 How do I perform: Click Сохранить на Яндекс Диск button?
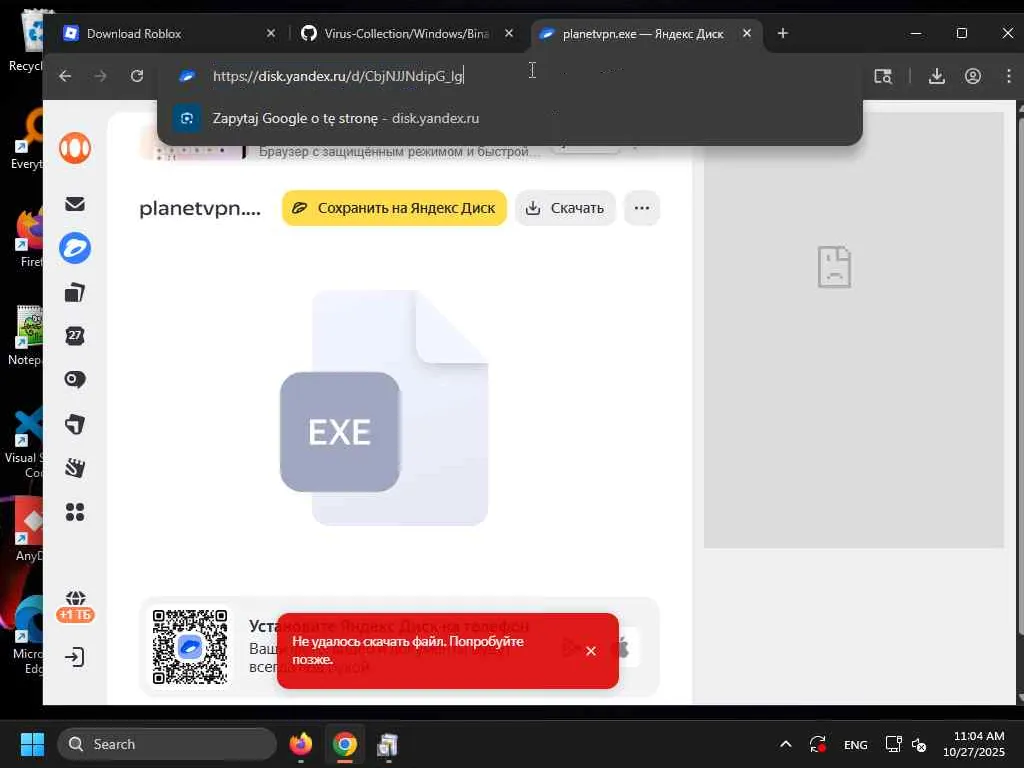[x=394, y=208]
